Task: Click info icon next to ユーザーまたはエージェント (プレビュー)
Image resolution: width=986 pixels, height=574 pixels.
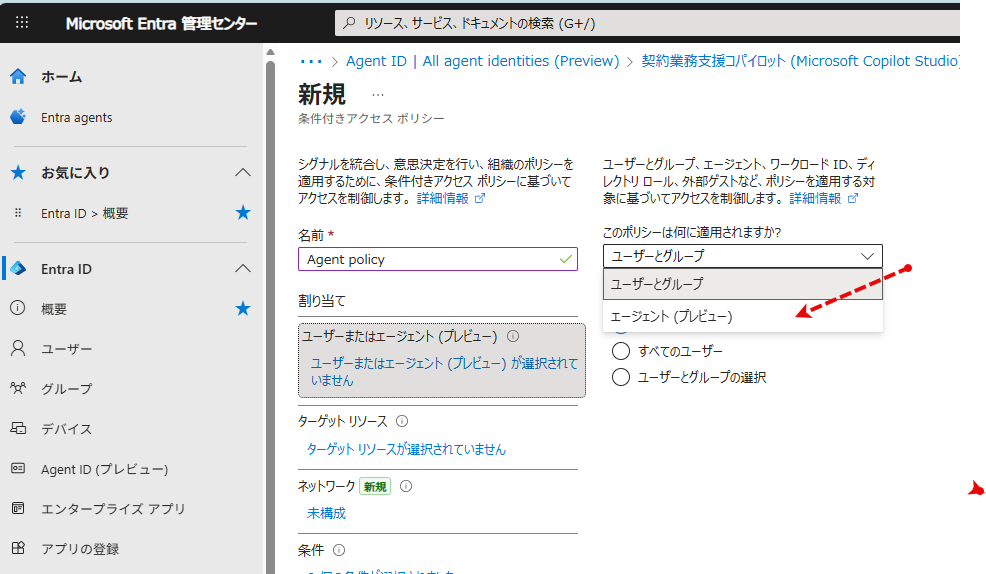Action: click(x=513, y=336)
